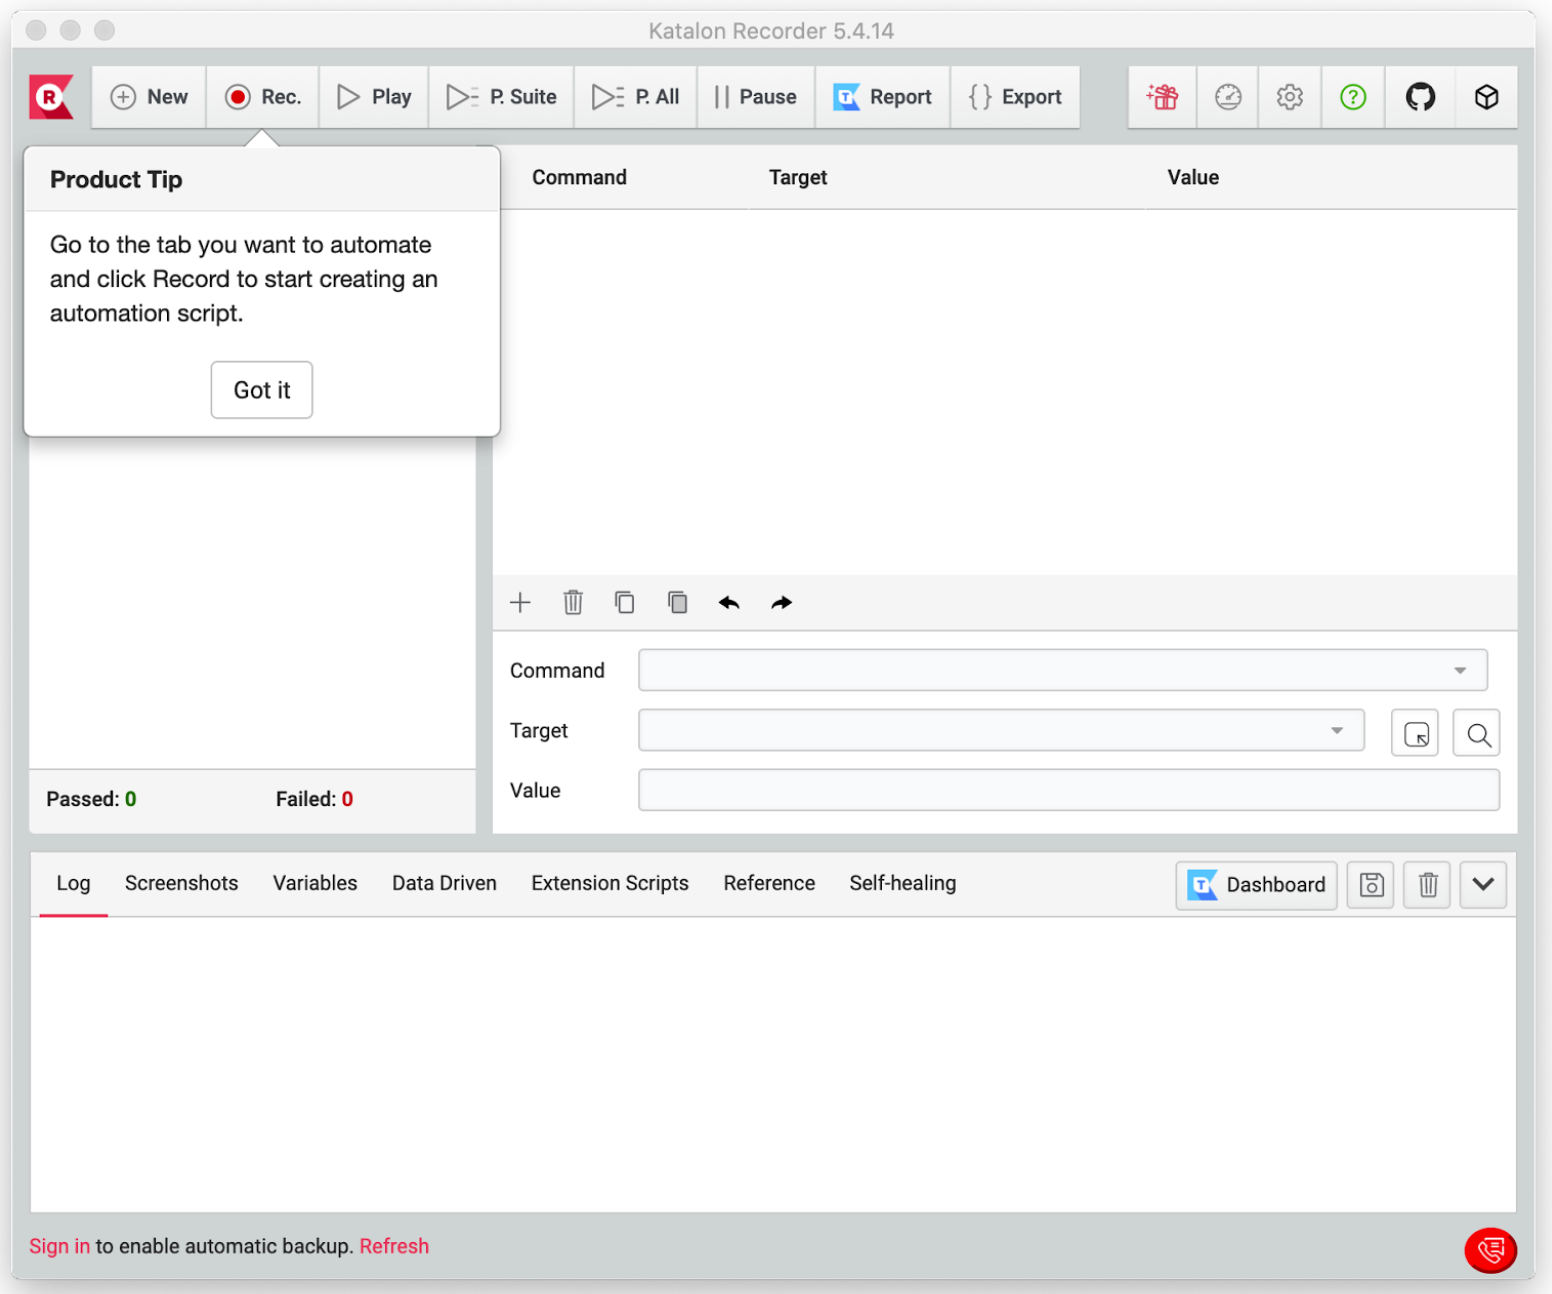Toggle recording with the Rec. button
Viewport: 1552px width, 1294px height.
(x=262, y=97)
